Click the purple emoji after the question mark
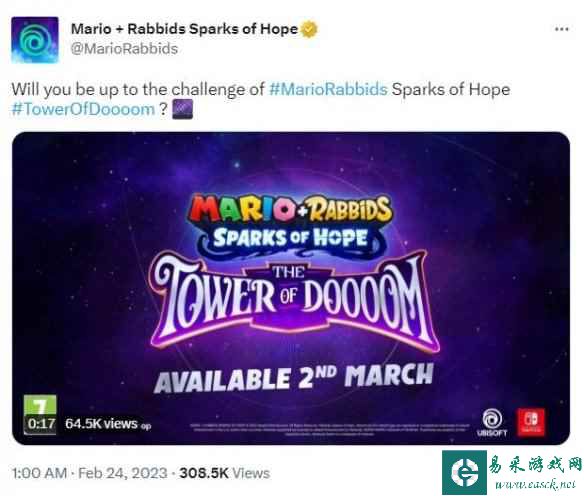Screen dimensions: 584x496 coord(182,109)
